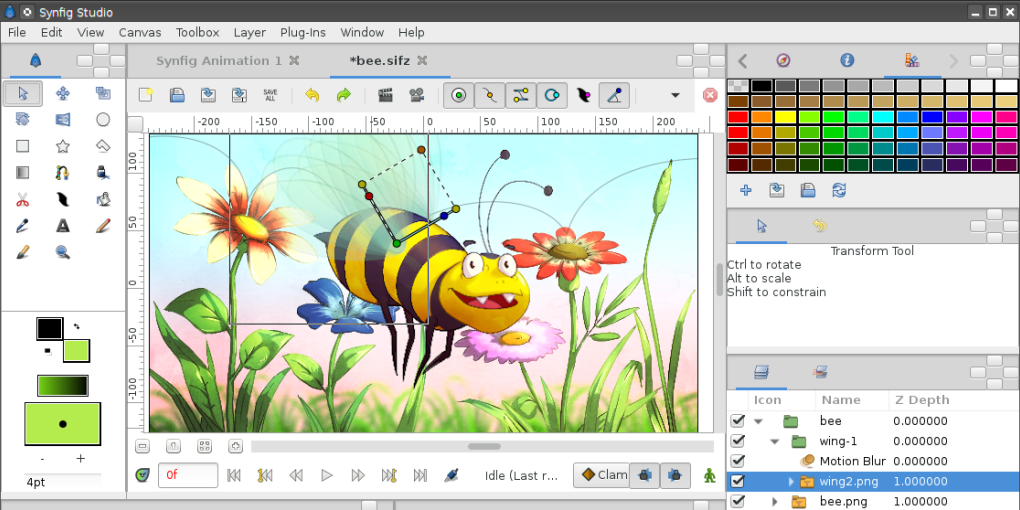This screenshot has width=1020, height=510.
Task: Choose the Text tool
Action: coord(63,226)
